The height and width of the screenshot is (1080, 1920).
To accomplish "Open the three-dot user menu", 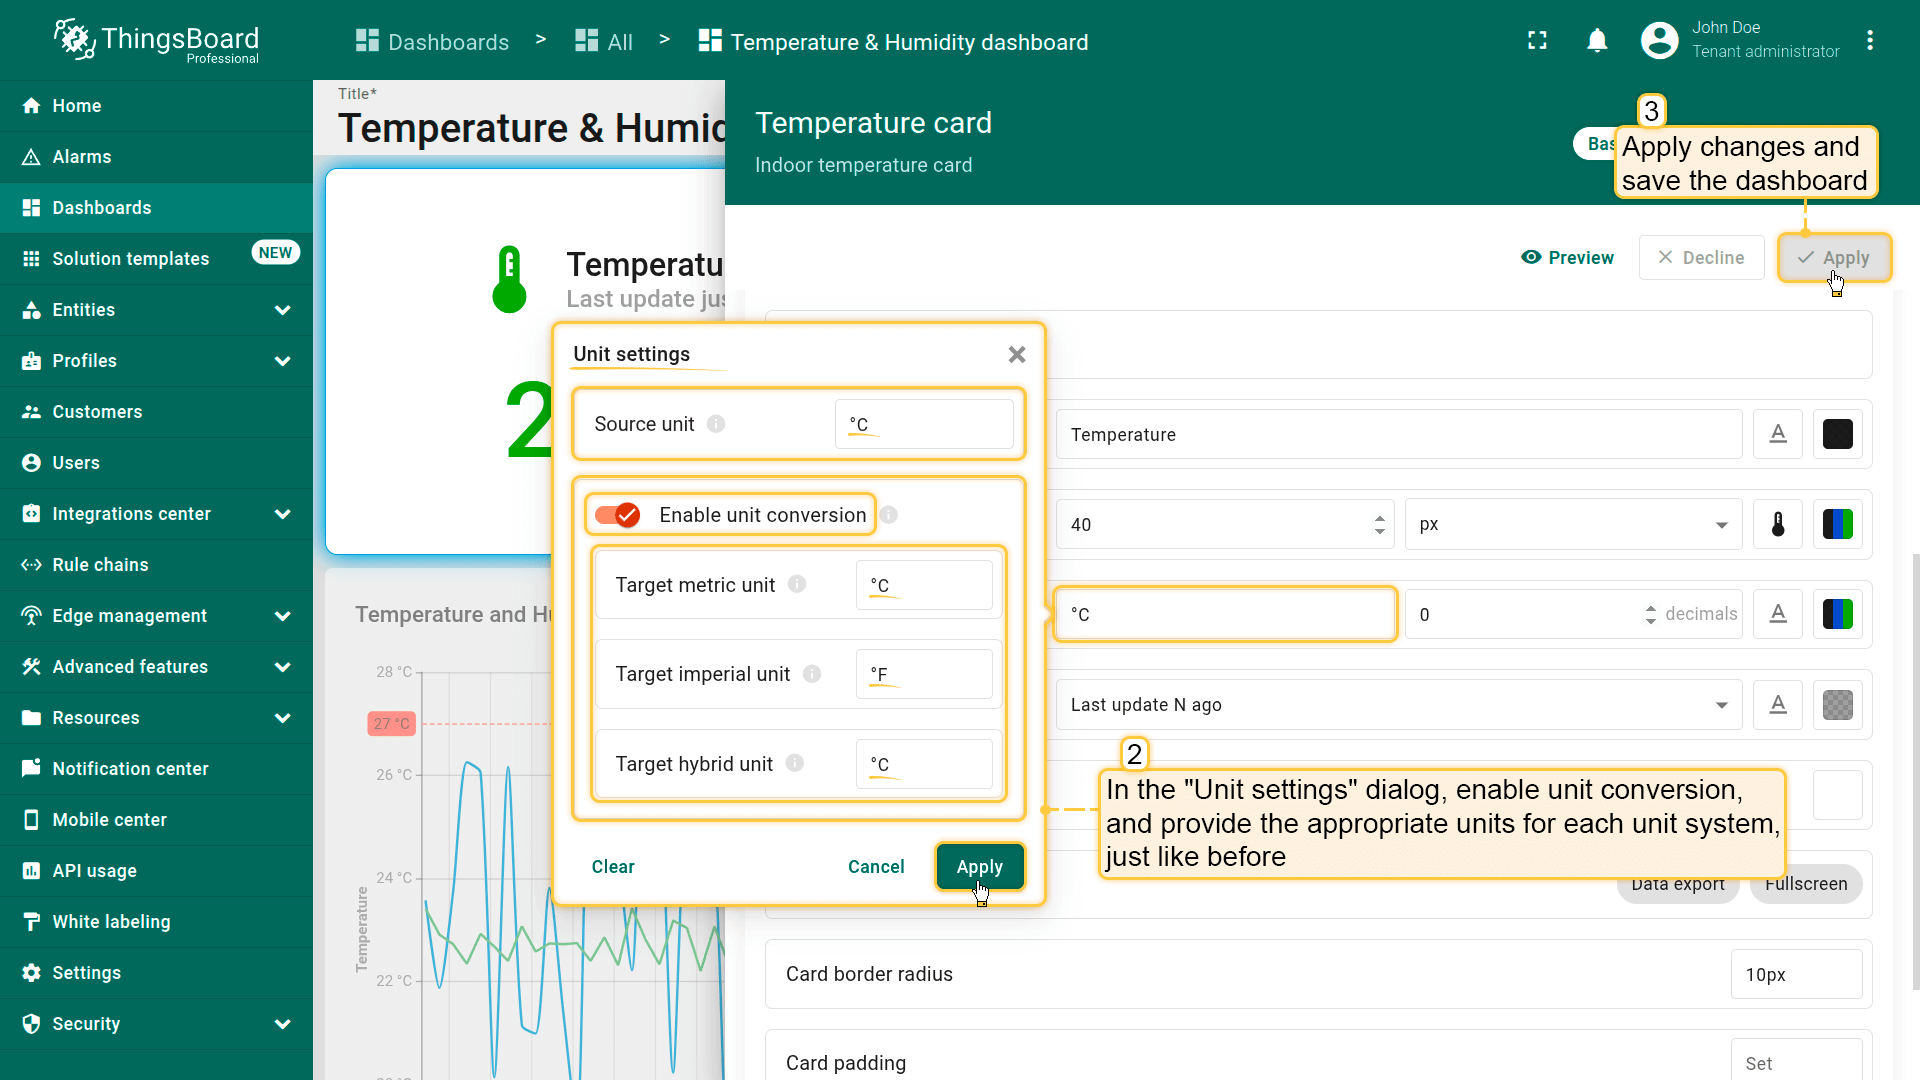I will pyautogui.click(x=1869, y=41).
